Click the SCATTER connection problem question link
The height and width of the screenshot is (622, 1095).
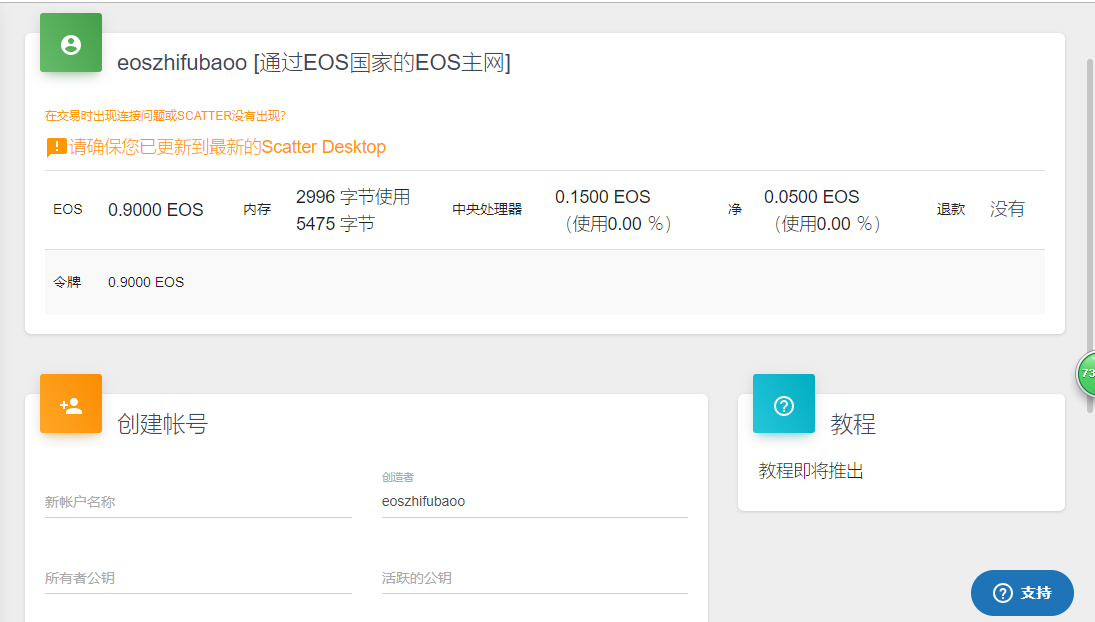tap(166, 116)
